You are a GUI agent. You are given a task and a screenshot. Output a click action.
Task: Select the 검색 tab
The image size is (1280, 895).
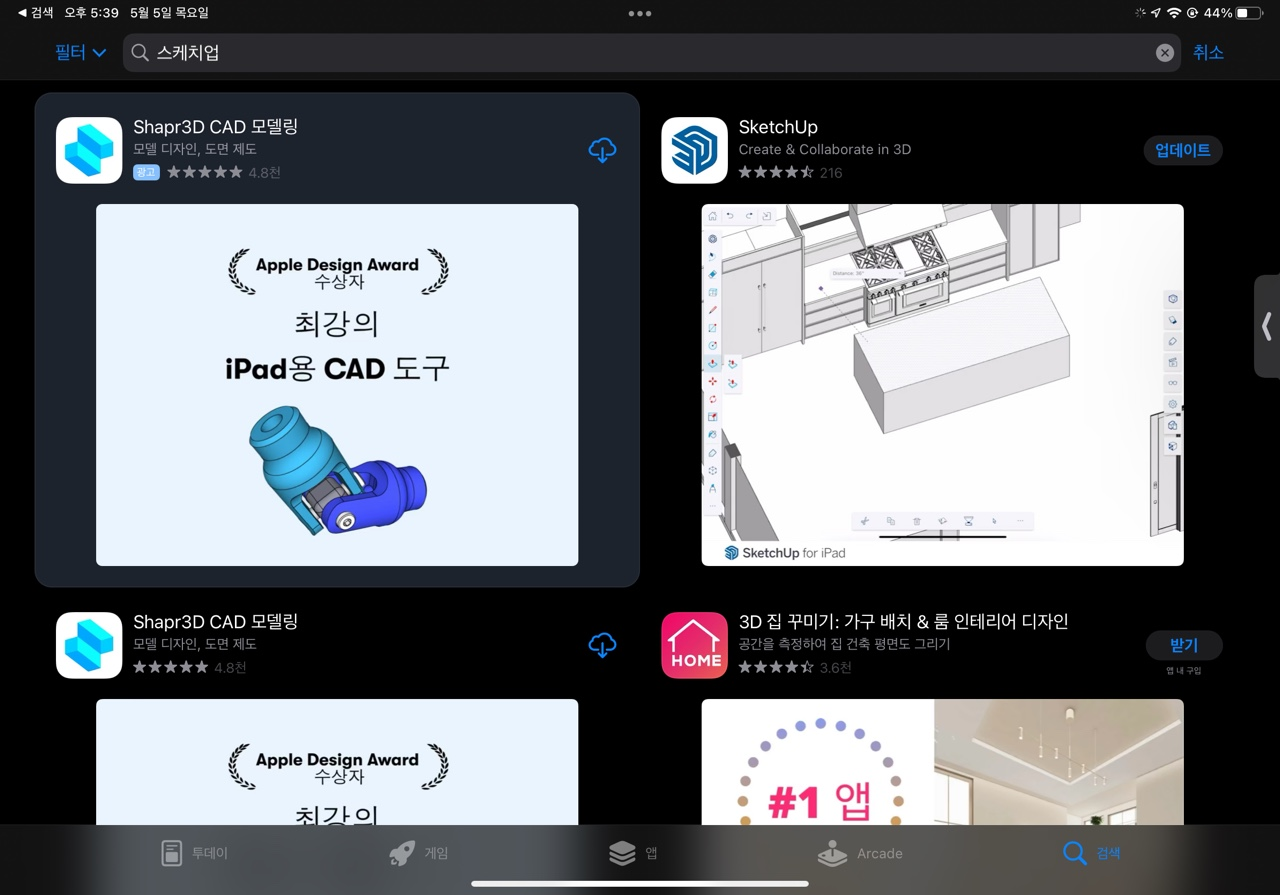tap(1092, 853)
